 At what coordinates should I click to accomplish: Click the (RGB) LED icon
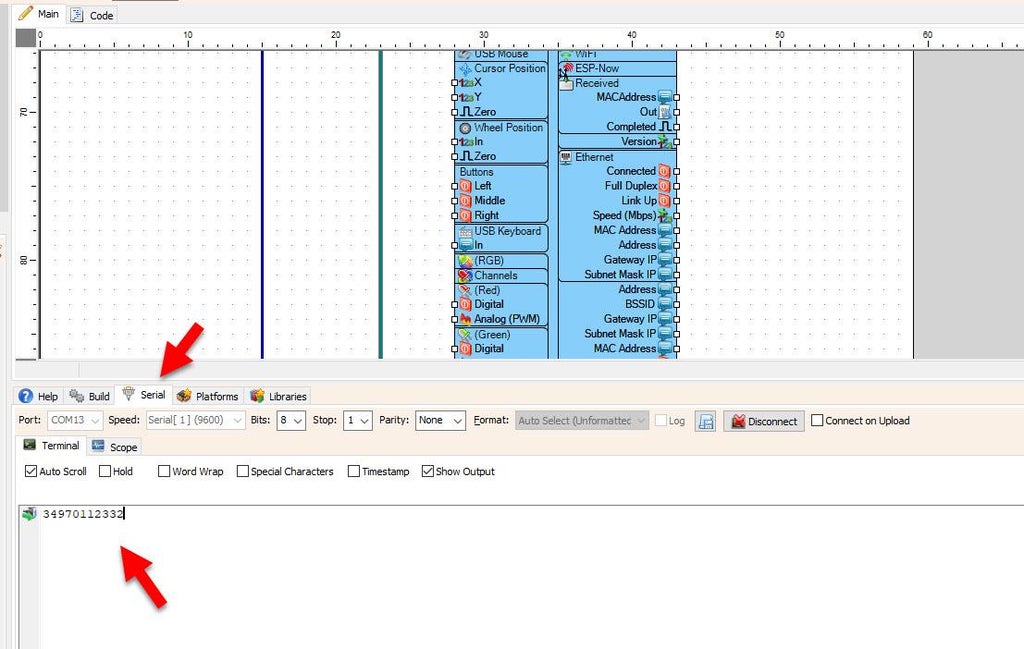[x=465, y=261]
